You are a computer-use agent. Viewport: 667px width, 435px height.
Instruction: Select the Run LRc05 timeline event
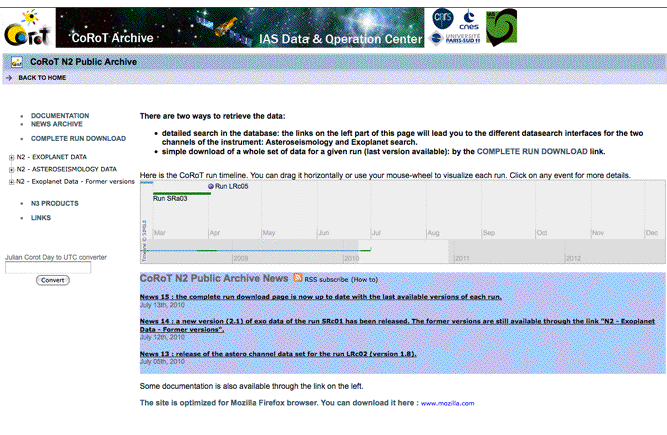pos(231,186)
